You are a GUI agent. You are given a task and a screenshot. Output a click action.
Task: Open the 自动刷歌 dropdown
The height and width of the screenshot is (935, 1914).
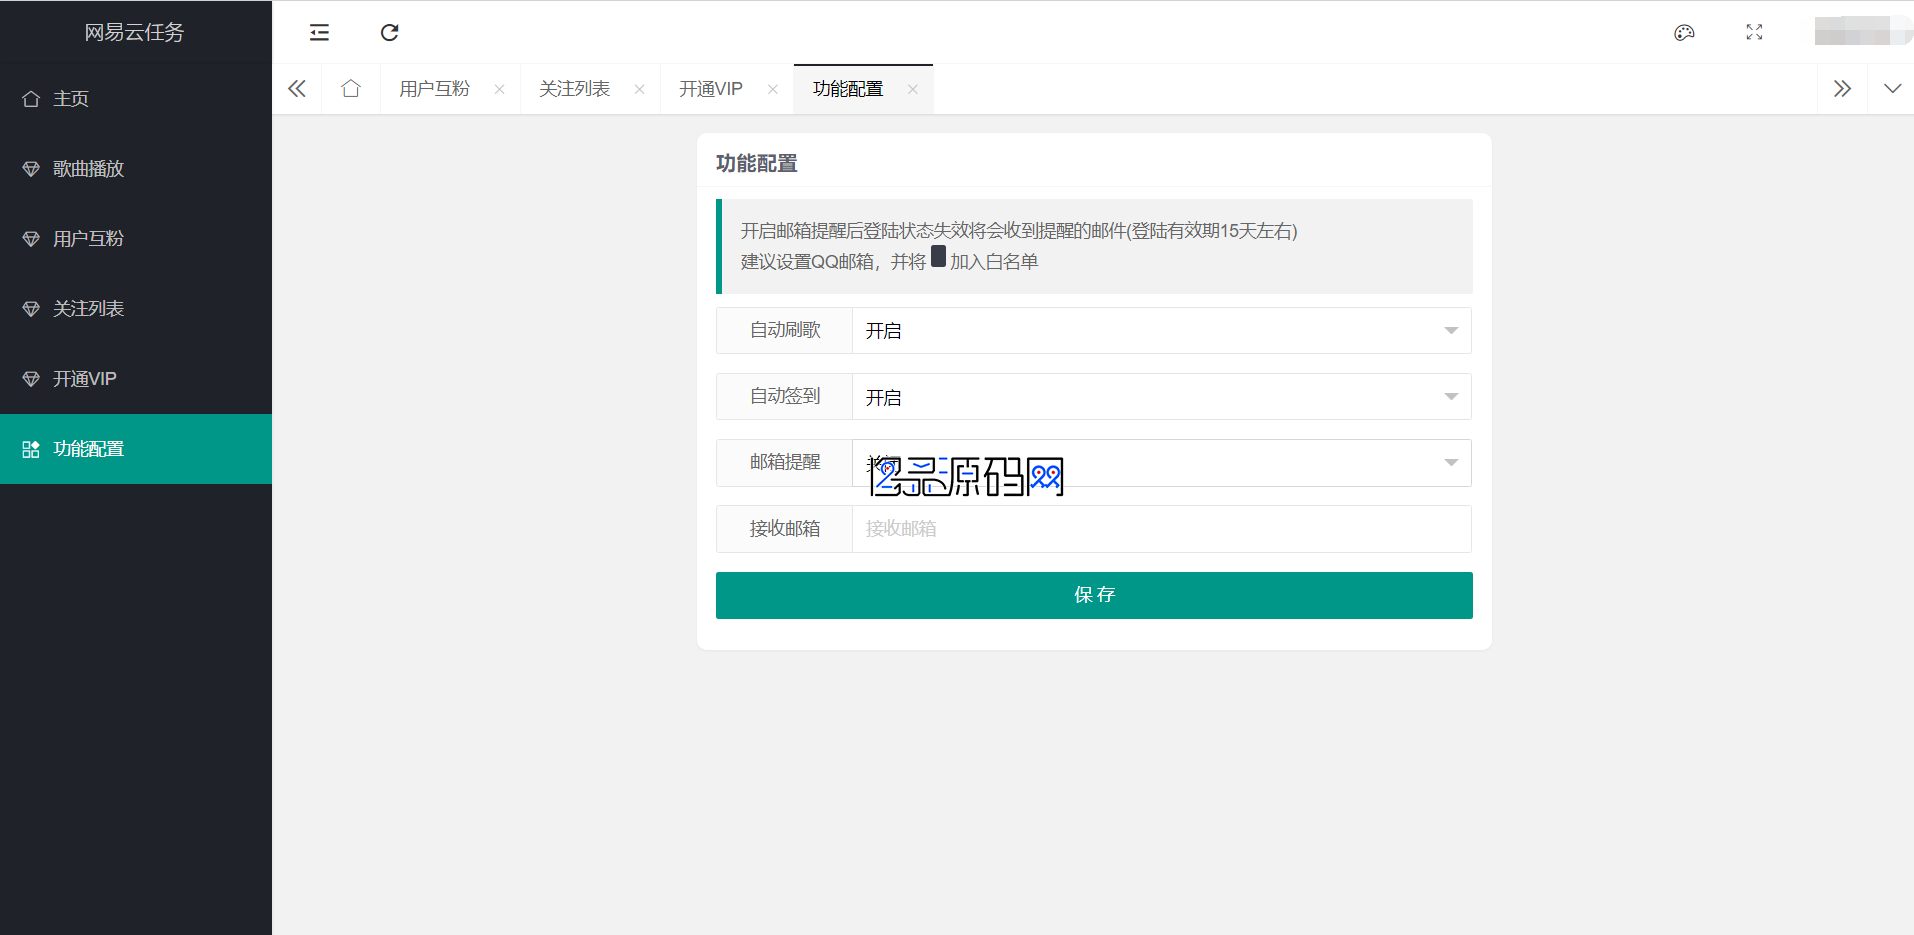point(1161,330)
